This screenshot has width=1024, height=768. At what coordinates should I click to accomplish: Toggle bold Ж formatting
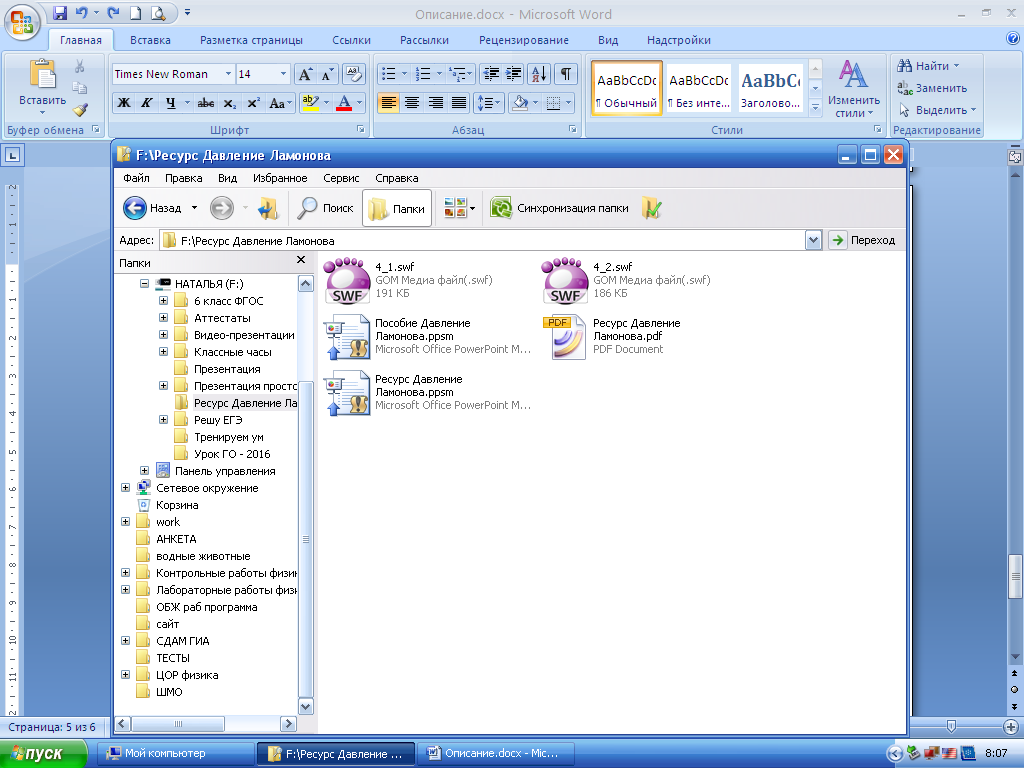(123, 103)
